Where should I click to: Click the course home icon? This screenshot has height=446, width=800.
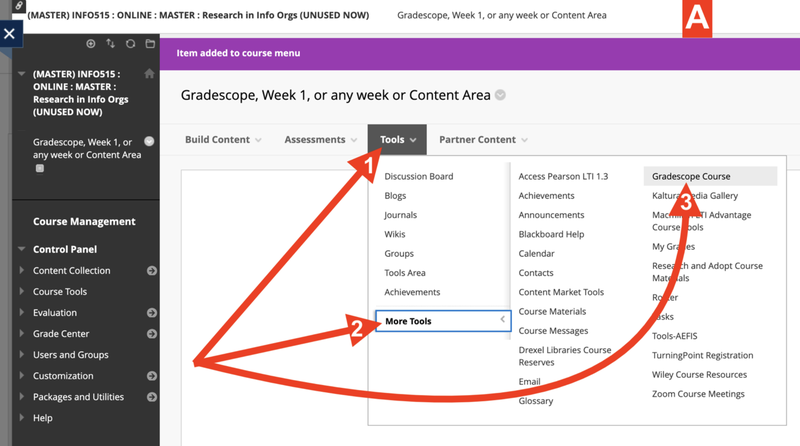tap(150, 74)
